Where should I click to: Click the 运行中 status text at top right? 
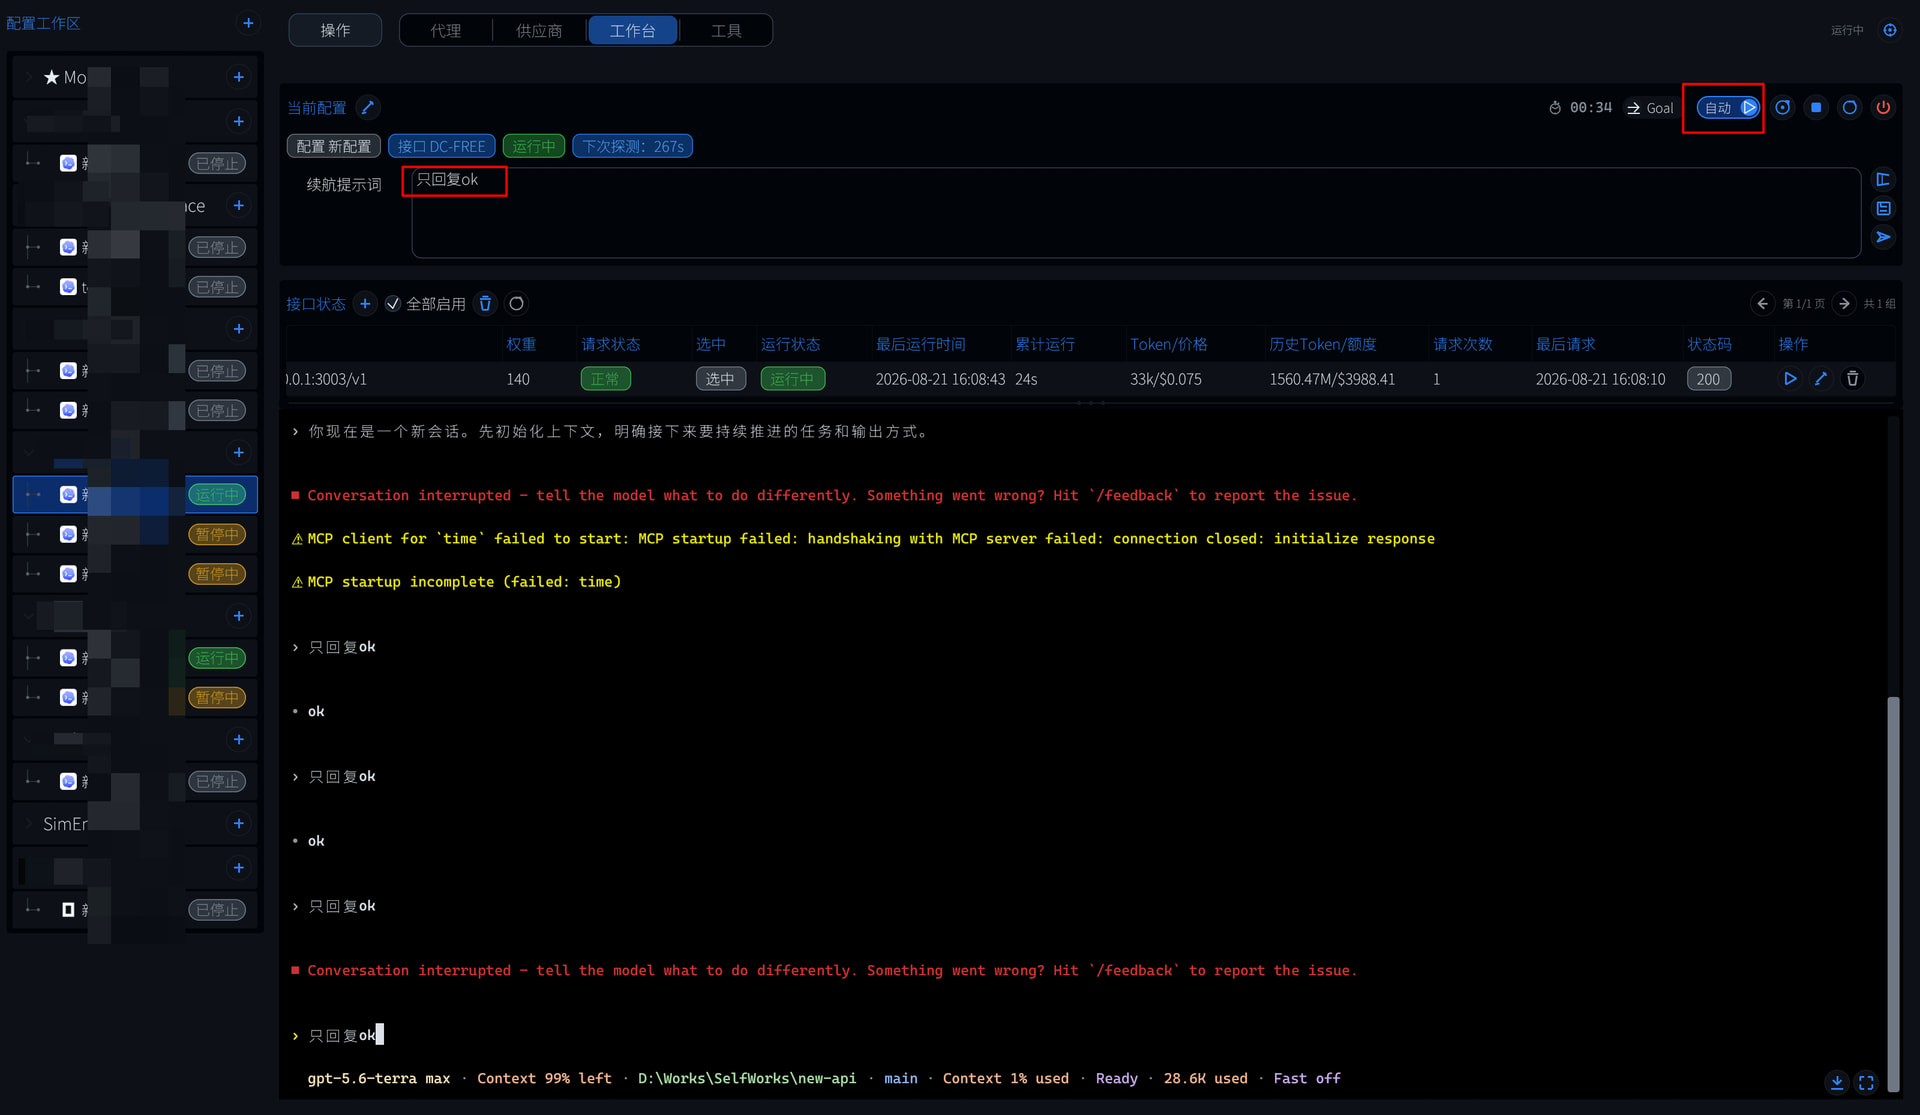pos(1847,30)
